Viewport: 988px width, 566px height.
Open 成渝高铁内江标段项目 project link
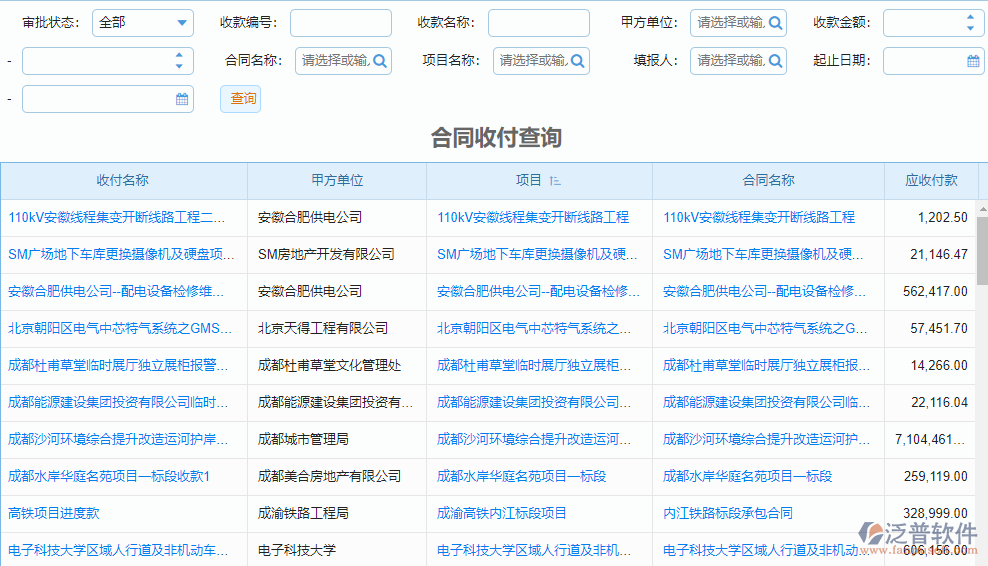(502, 513)
